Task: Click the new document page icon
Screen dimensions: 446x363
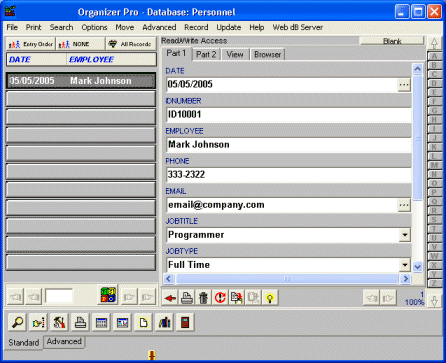Action: coord(143,322)
